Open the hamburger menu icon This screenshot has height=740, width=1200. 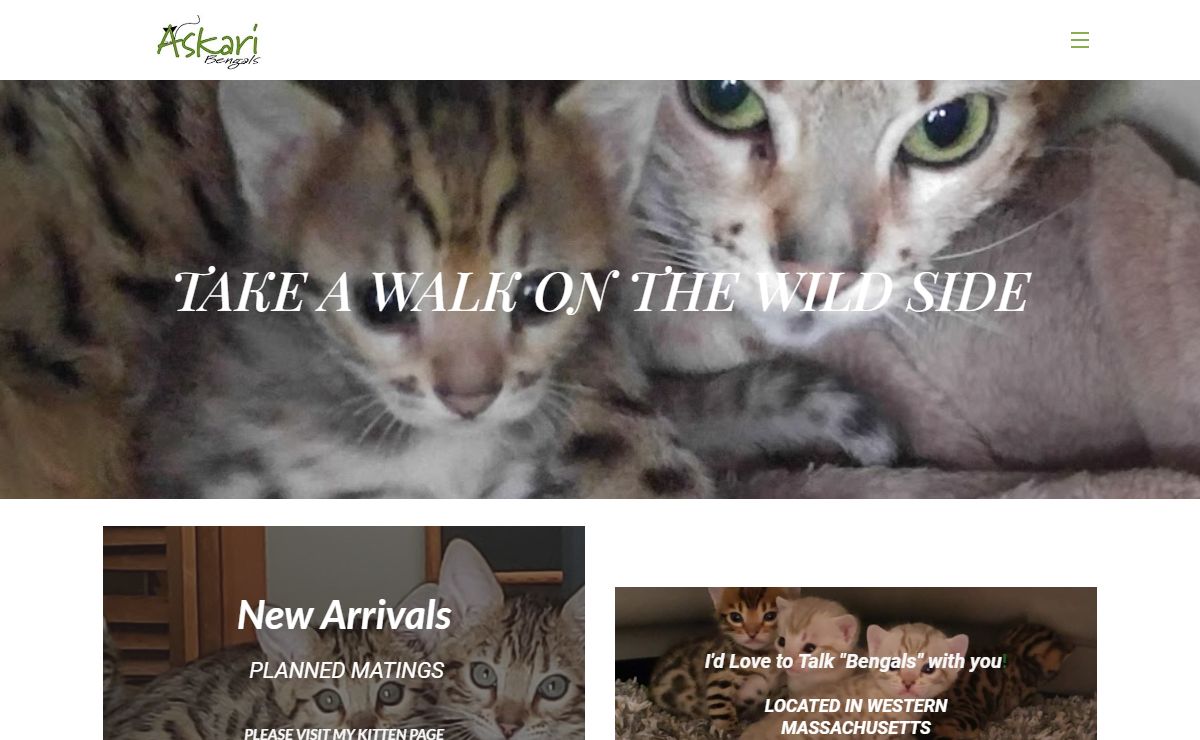pos(1079,40)
